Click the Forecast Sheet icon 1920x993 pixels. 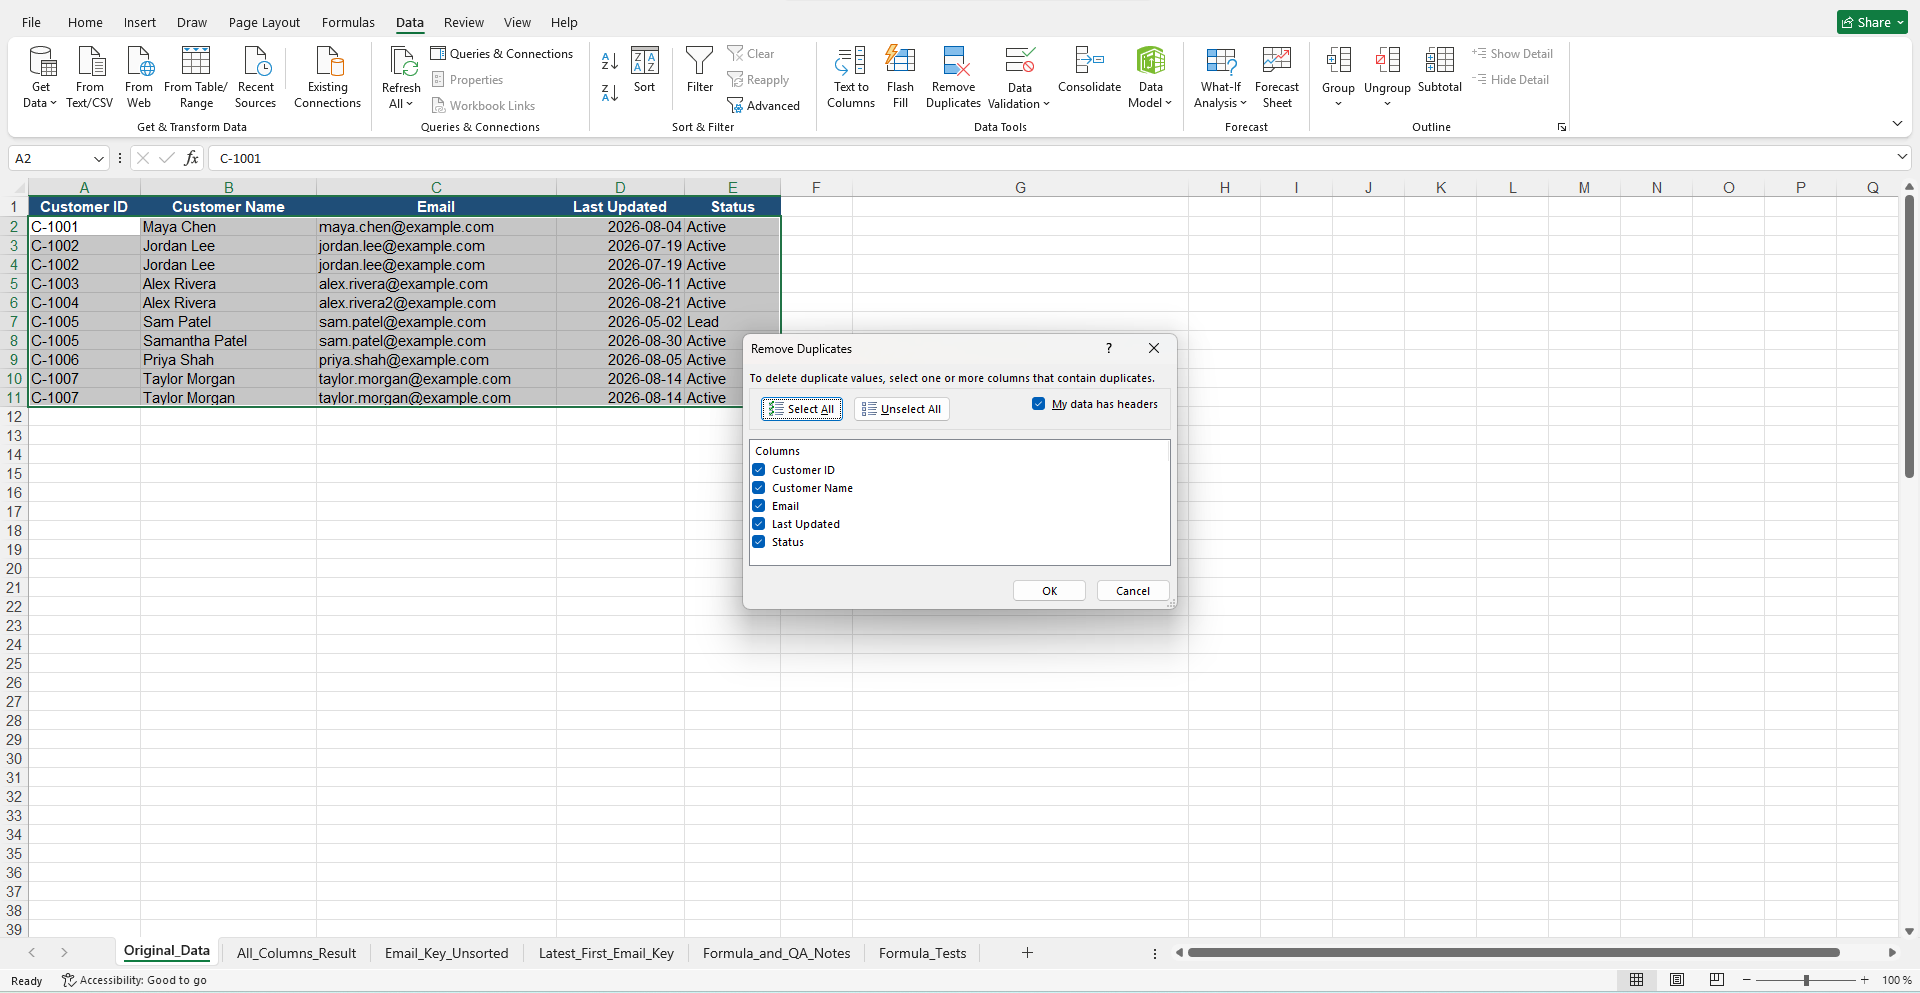1277,77
